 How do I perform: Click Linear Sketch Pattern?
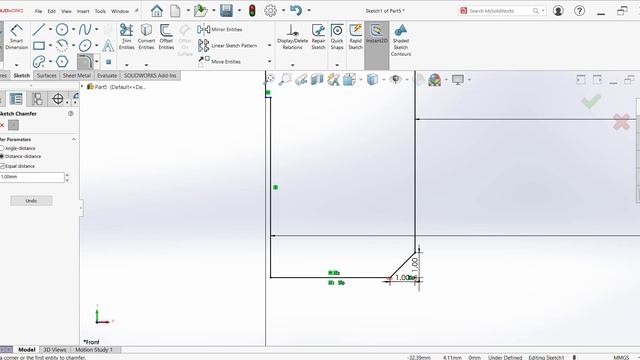pos(228,45)
